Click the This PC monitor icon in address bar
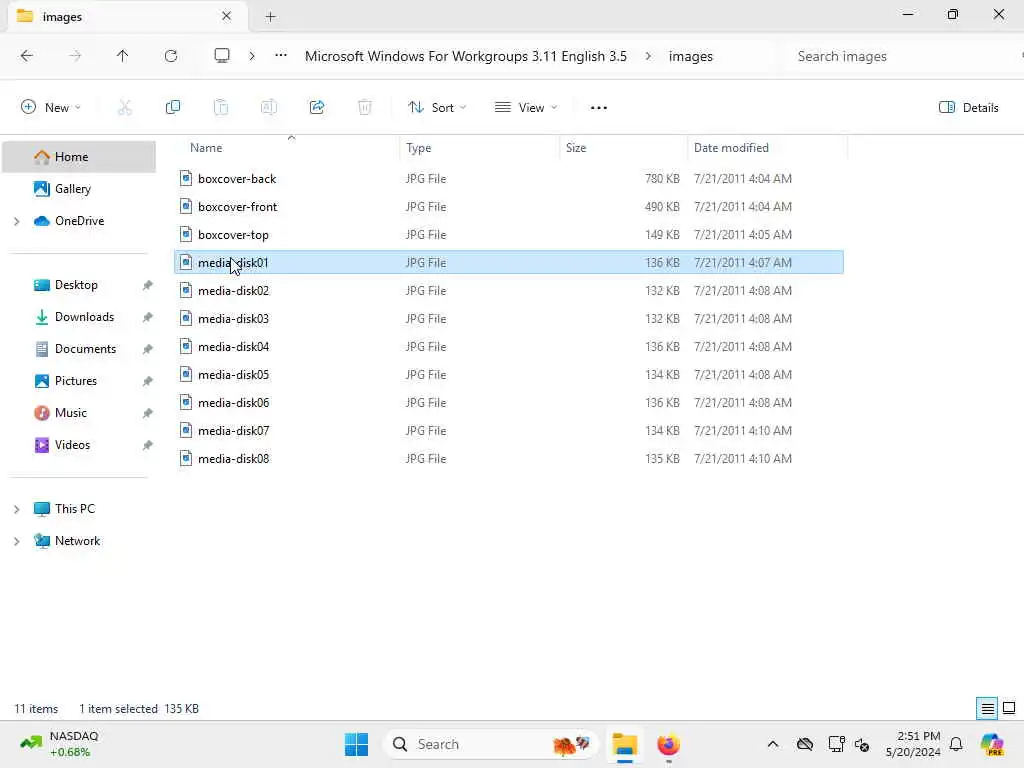The width and height of the screenshot is (1024, 768). [x=222, y=56]
